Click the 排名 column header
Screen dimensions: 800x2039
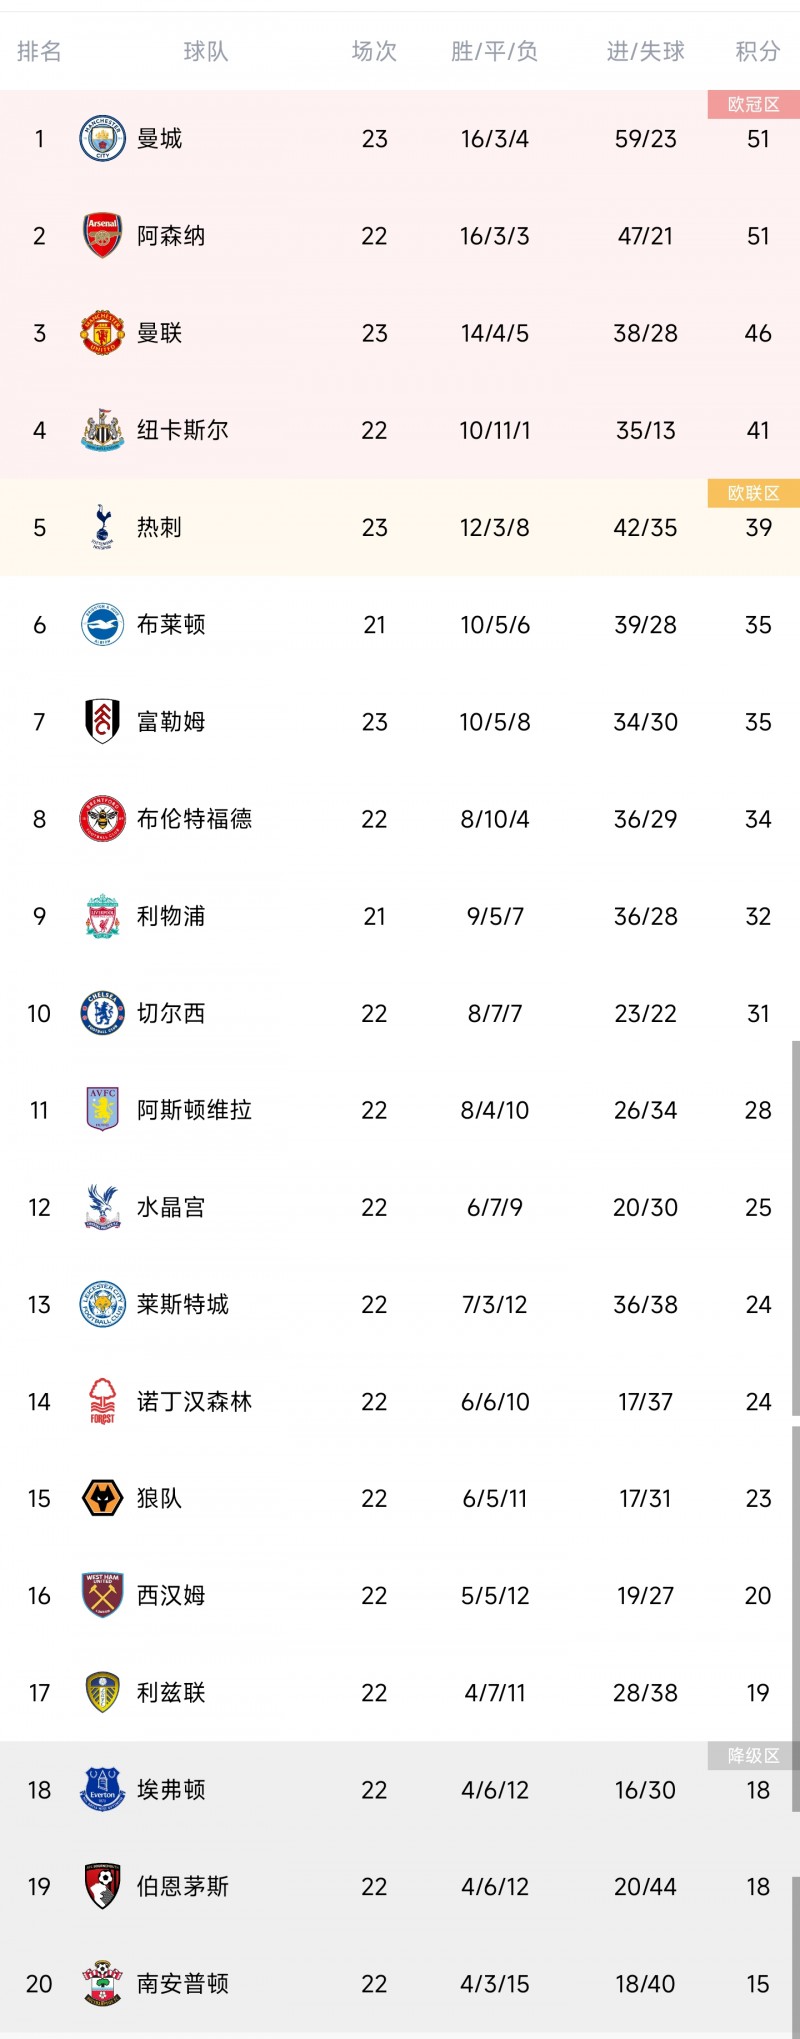pyautogui.click(x=39, y=51)
